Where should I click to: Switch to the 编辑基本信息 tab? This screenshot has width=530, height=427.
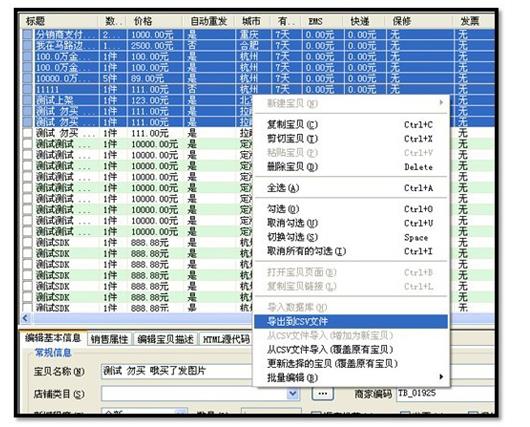pyautogui.click(x=53, y=338)
